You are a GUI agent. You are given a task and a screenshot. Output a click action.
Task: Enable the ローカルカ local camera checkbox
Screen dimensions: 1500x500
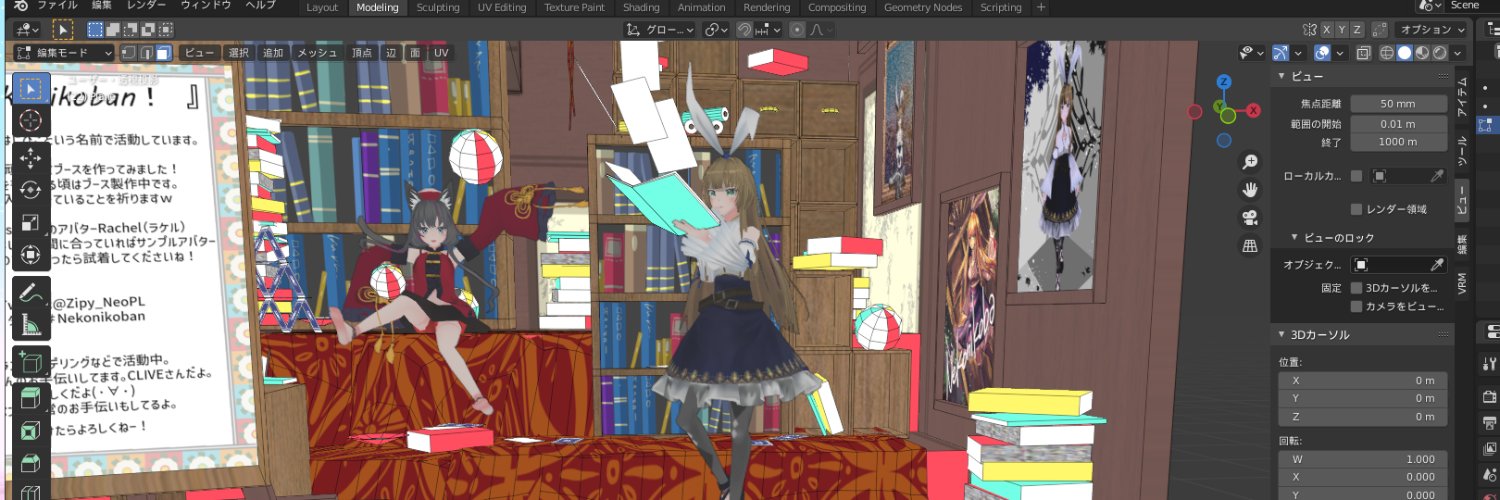(1356, 176)
